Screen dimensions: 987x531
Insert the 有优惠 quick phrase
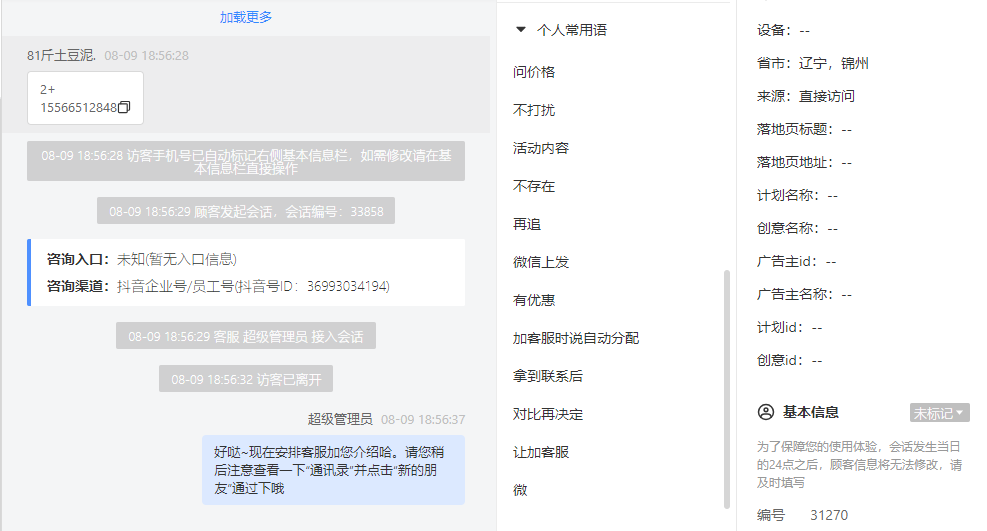pos(534,300)
